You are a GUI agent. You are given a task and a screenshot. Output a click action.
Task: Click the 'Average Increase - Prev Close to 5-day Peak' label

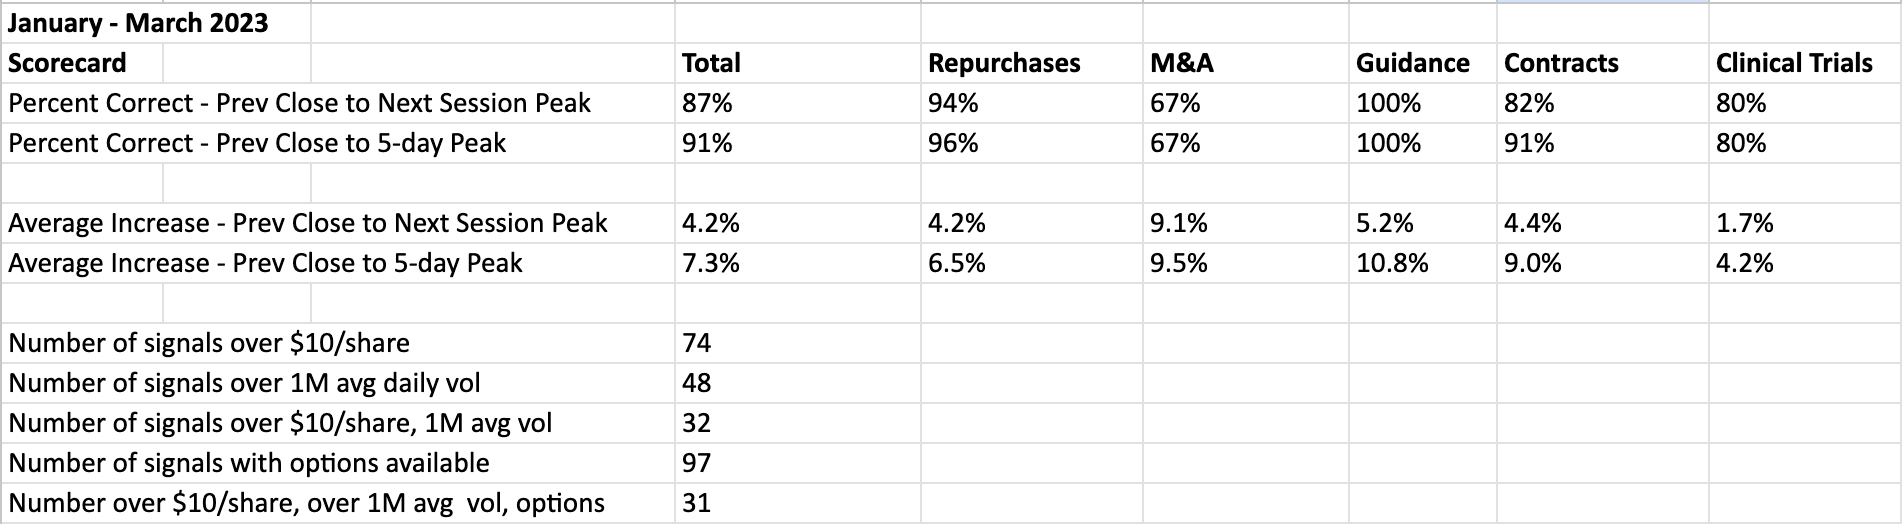(265, 263)
